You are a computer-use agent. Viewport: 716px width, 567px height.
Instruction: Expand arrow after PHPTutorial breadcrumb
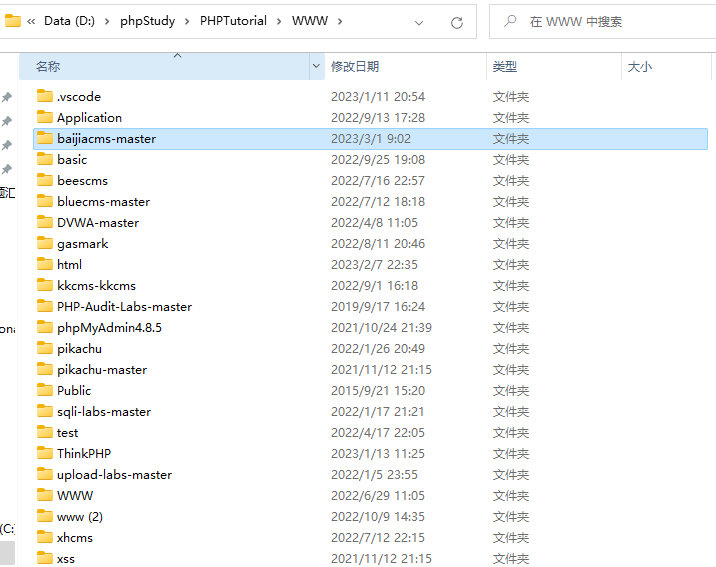(279, 21)
